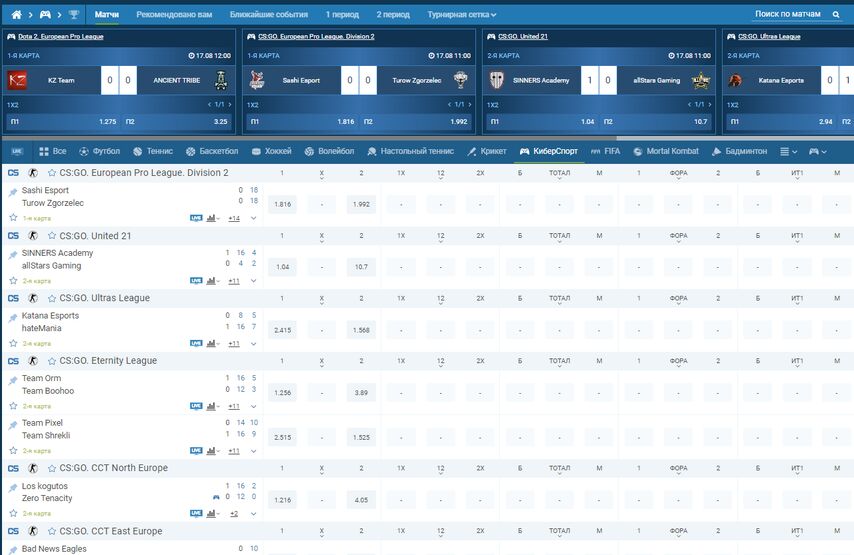
Task: Favorite the CS:GO Eternity League
Action: 52,361
